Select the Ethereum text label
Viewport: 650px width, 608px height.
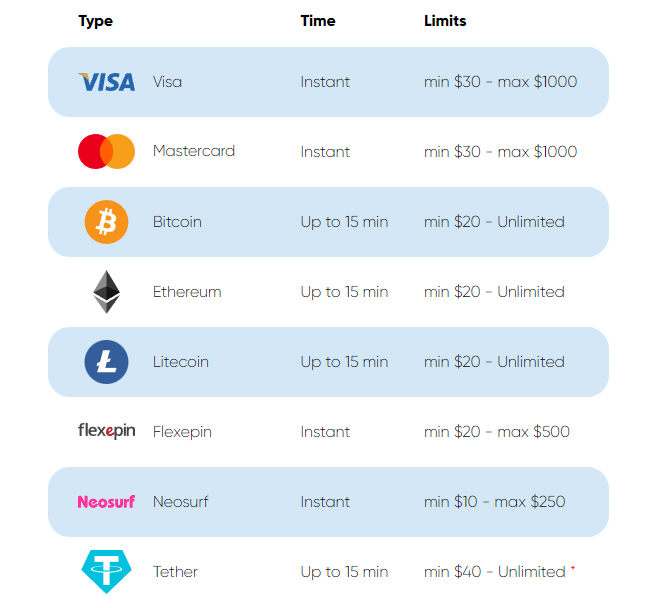click(x=187, y=292)
